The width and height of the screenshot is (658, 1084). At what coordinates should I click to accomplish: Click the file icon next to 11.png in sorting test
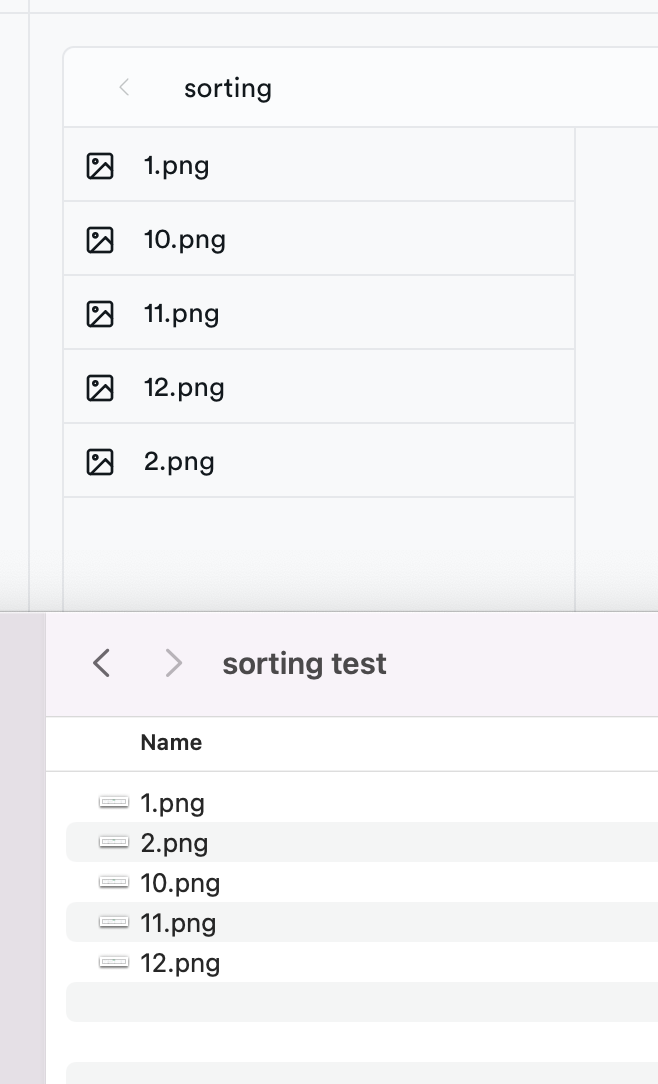[x=115, y=922]
